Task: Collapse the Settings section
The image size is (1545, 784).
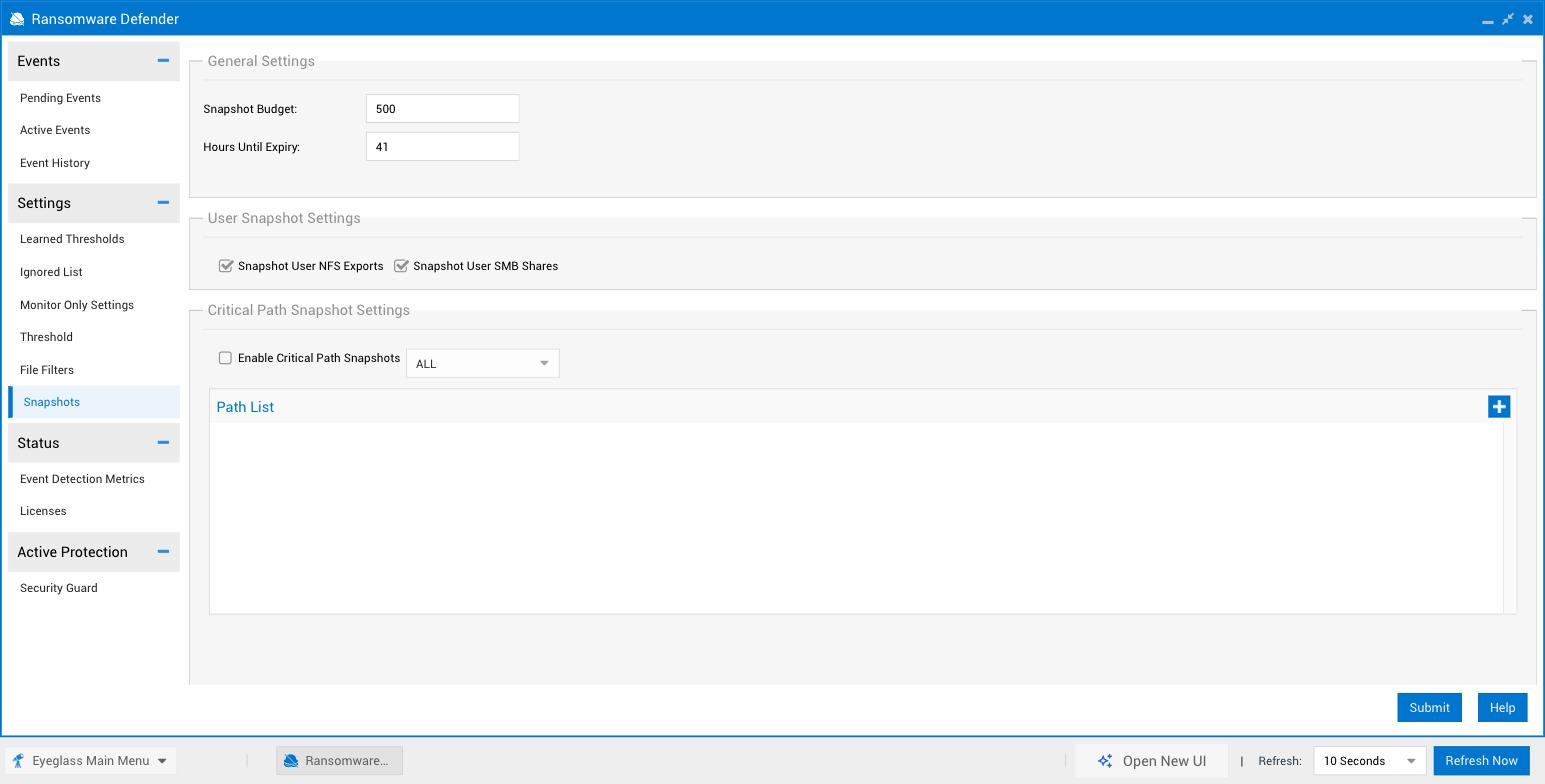Action: tap(163, 203)
